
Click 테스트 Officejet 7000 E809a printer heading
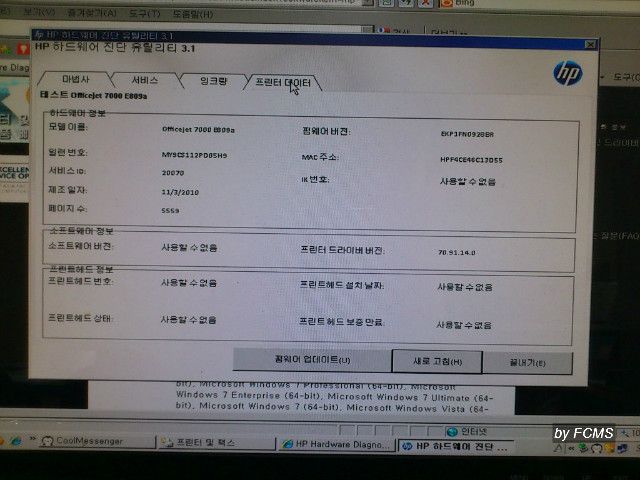coord(93,96)
